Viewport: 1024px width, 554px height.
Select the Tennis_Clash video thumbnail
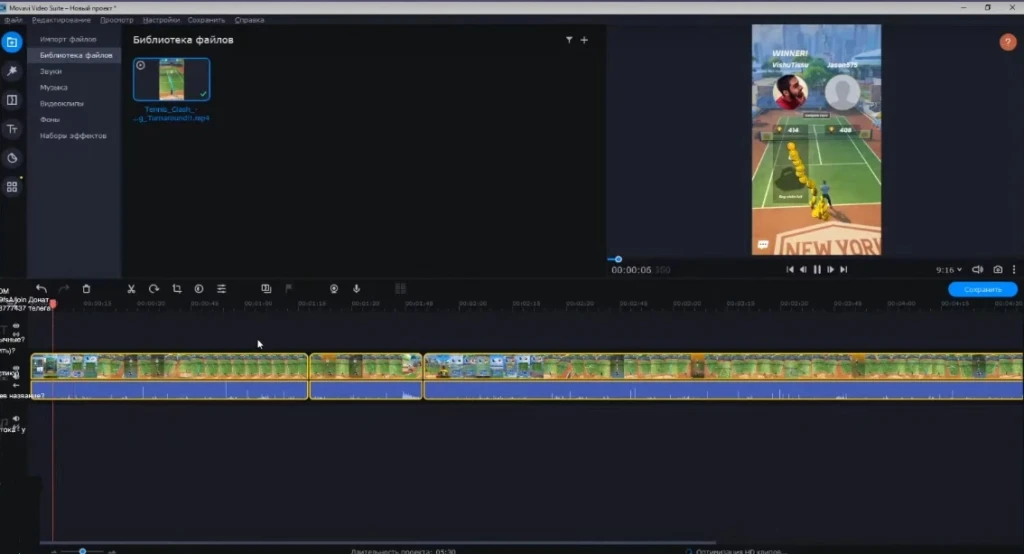(172, 79)
